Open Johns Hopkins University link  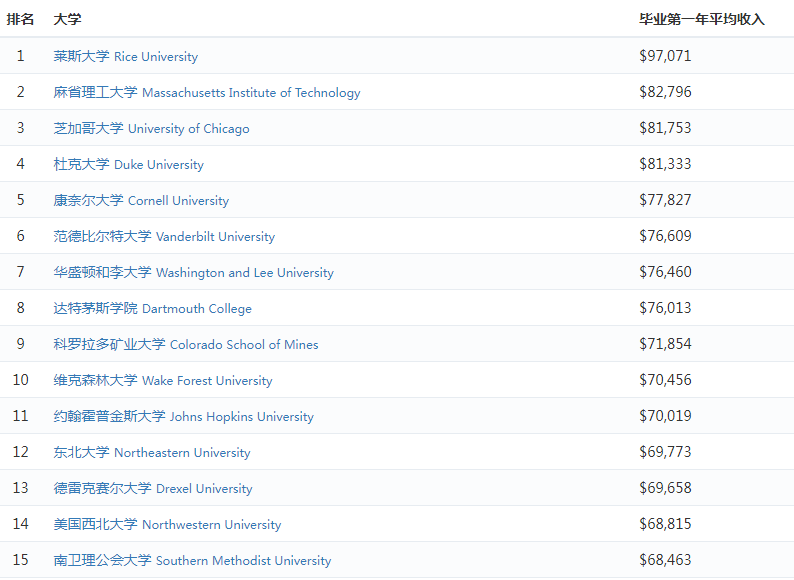tap(184, 417)
